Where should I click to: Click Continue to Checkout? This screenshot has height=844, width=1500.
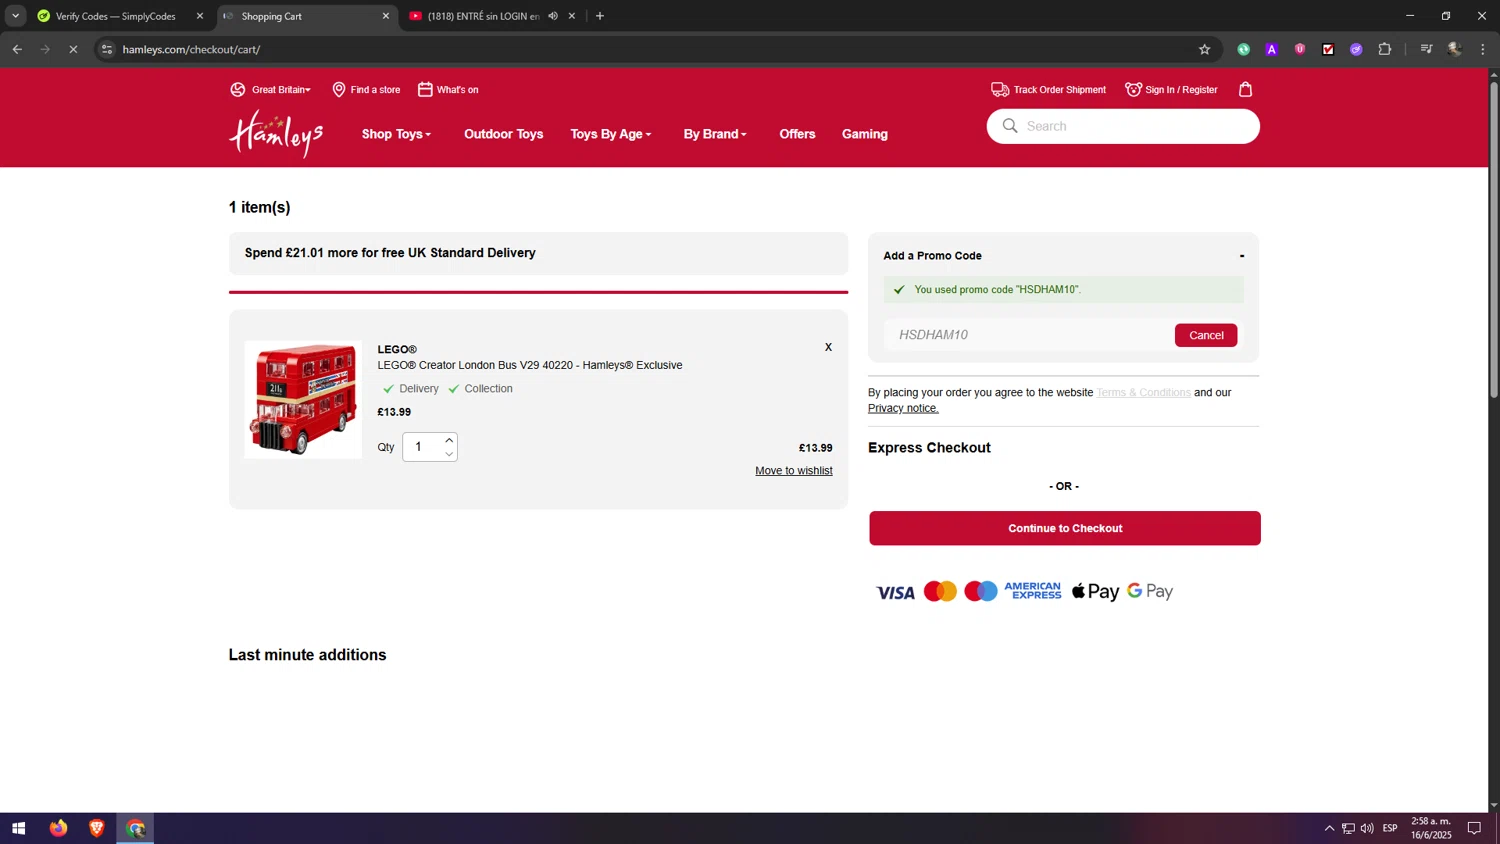[1065, 528]
